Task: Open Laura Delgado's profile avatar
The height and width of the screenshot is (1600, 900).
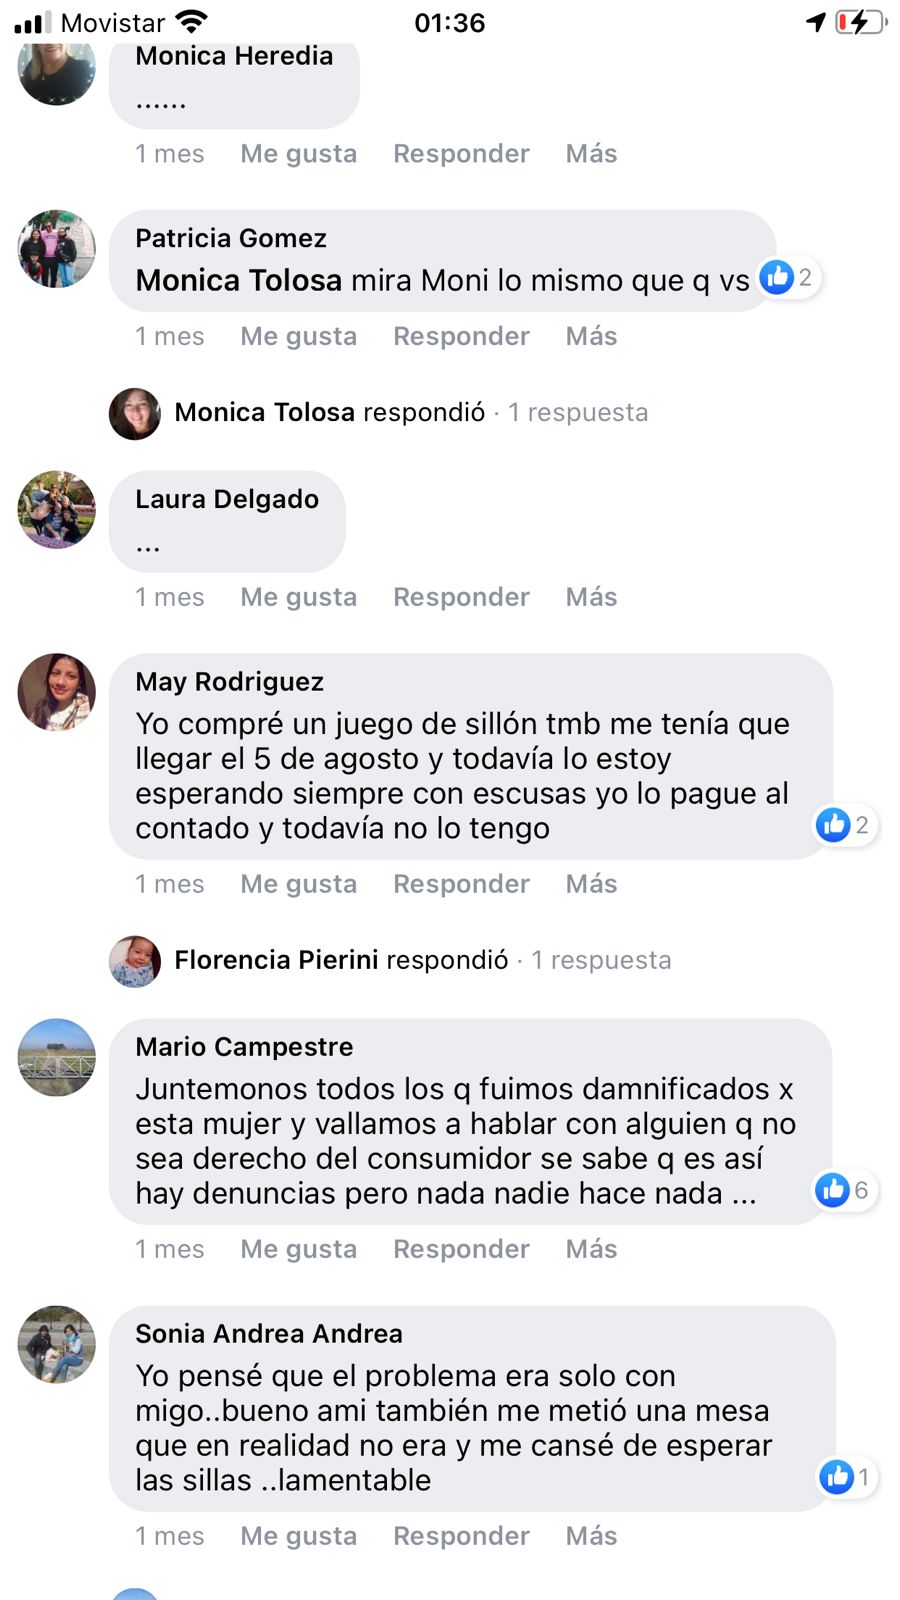Action: coord(57,510)
